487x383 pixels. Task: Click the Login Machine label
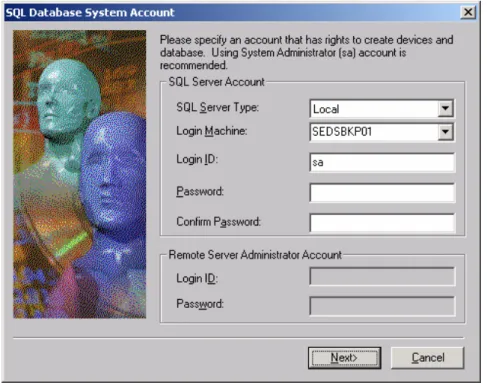pos(212,131)
